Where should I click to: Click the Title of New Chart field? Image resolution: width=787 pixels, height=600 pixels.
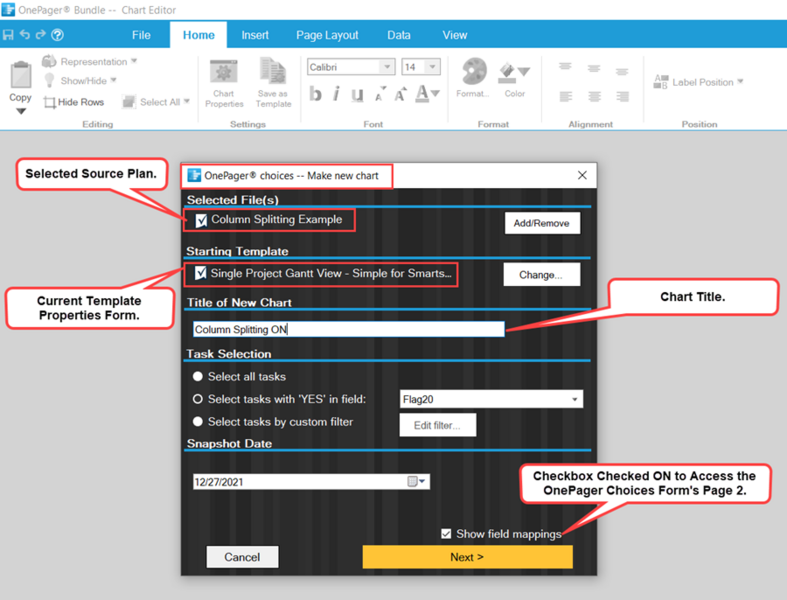coord(348,329)
